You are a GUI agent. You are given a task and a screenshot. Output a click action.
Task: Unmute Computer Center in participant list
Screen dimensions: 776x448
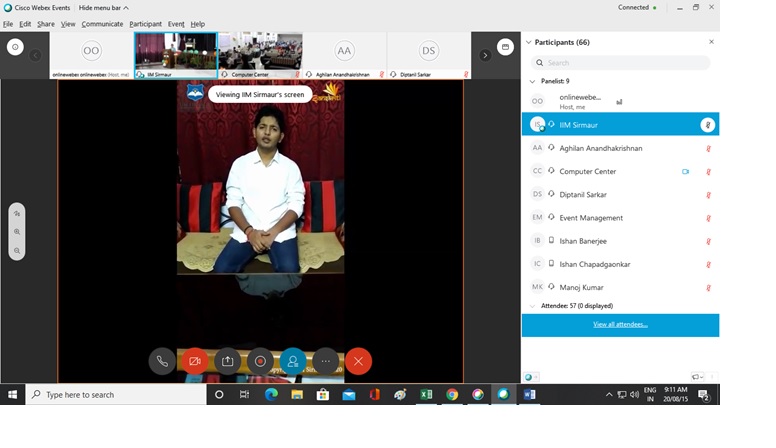(708, 172)
